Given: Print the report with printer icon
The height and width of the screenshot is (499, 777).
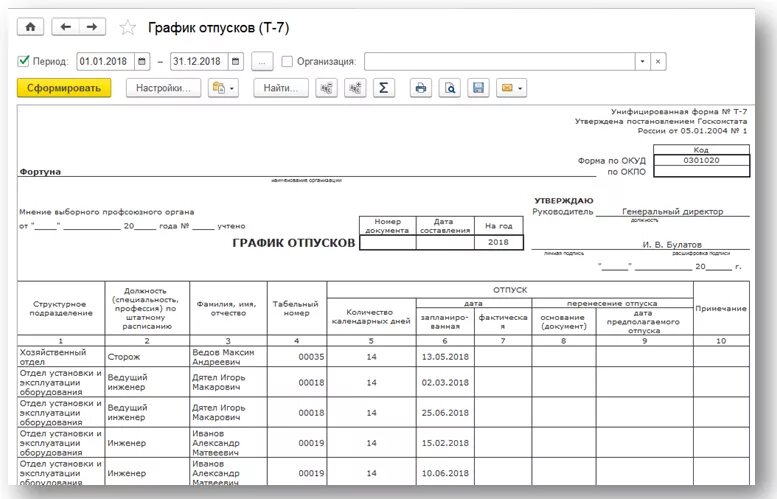Looking at the screenshot, I should coord(421,88).
